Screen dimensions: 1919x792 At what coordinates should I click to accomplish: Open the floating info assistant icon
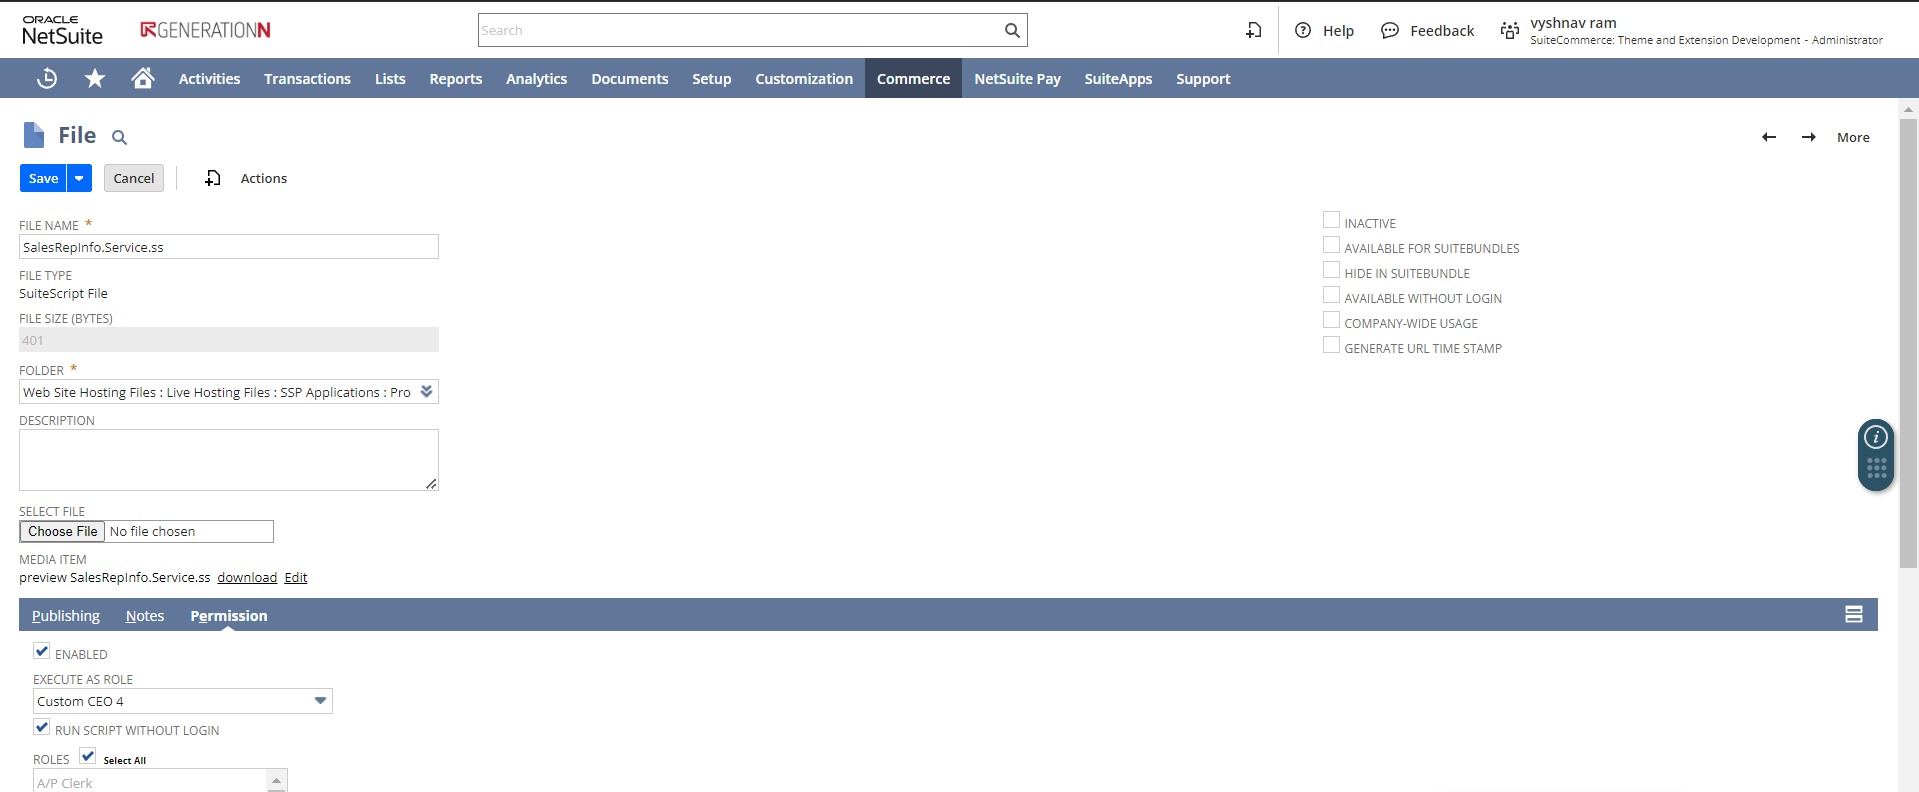[1876, 437]
